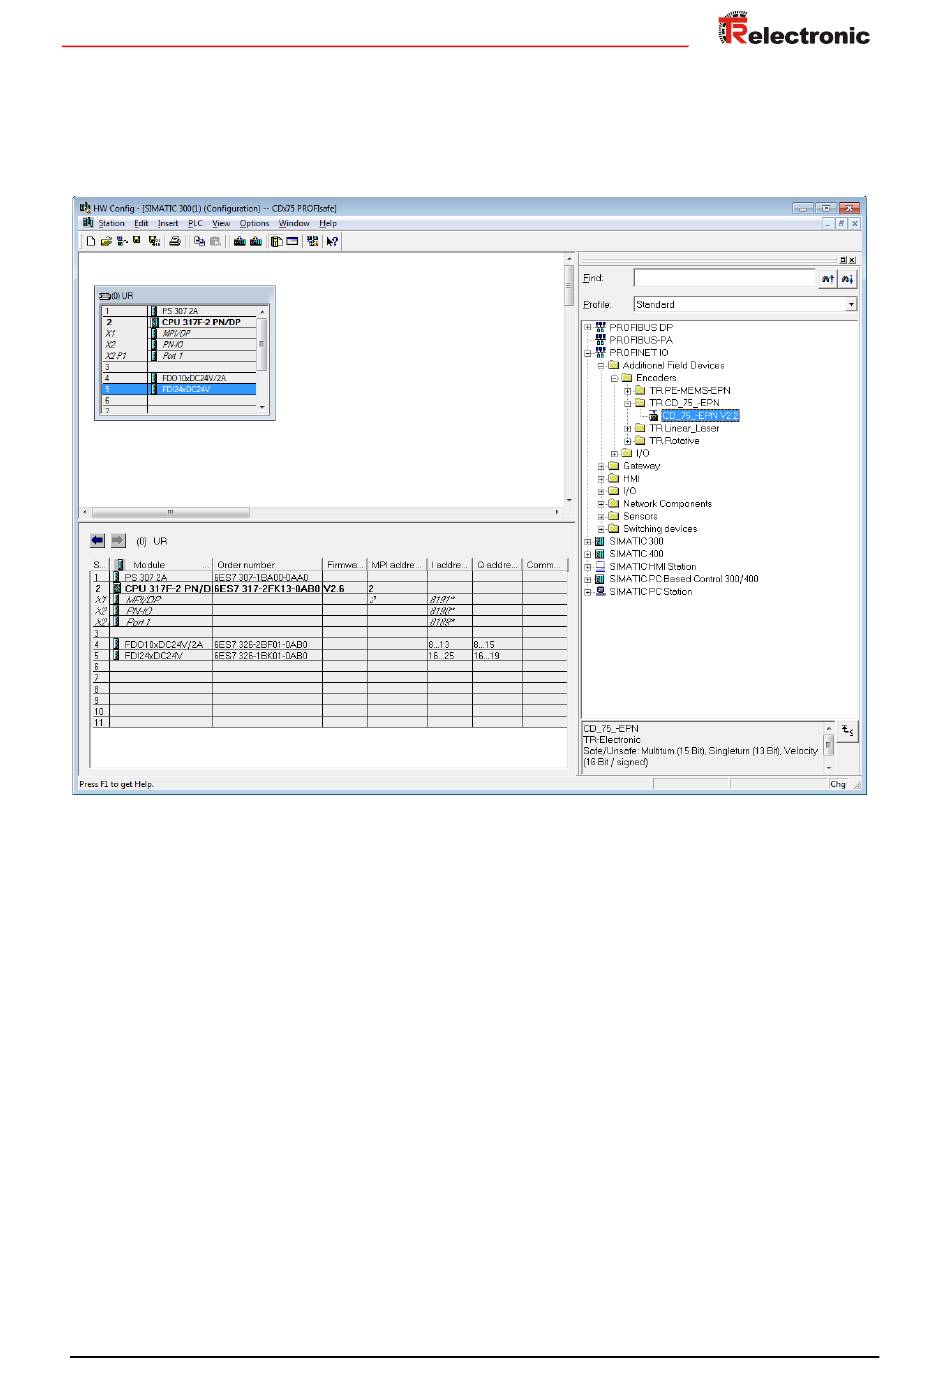
Task: Click the MPI address column header
Action: pyautogui.click(x=397, y=565)
